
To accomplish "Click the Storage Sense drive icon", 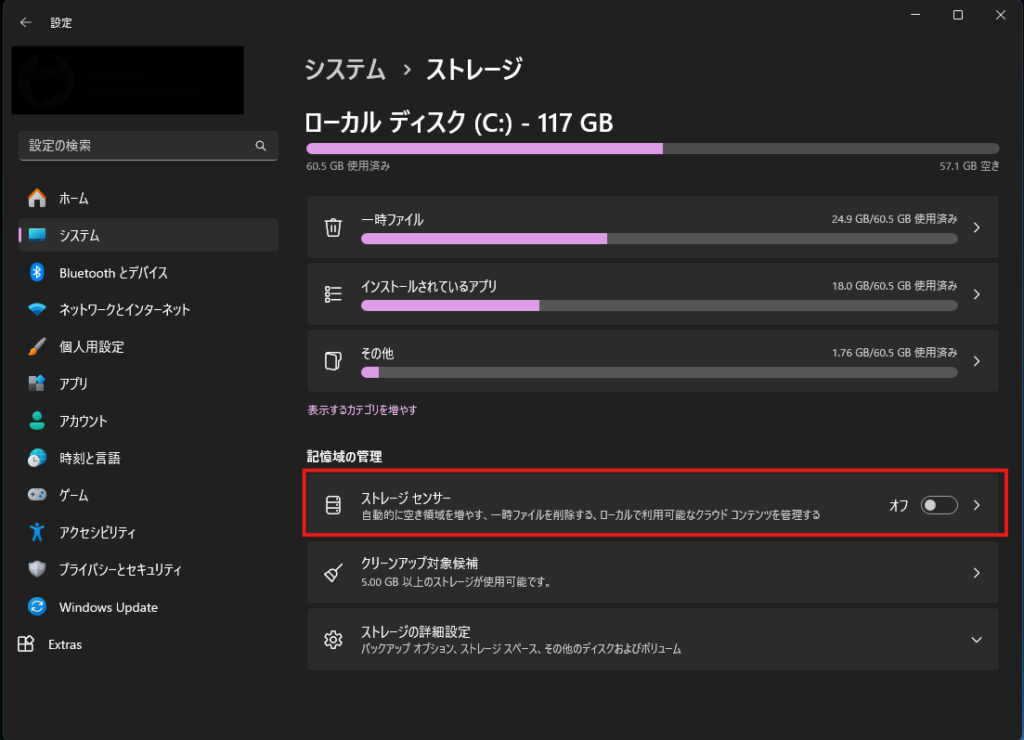I will point(334,505).
